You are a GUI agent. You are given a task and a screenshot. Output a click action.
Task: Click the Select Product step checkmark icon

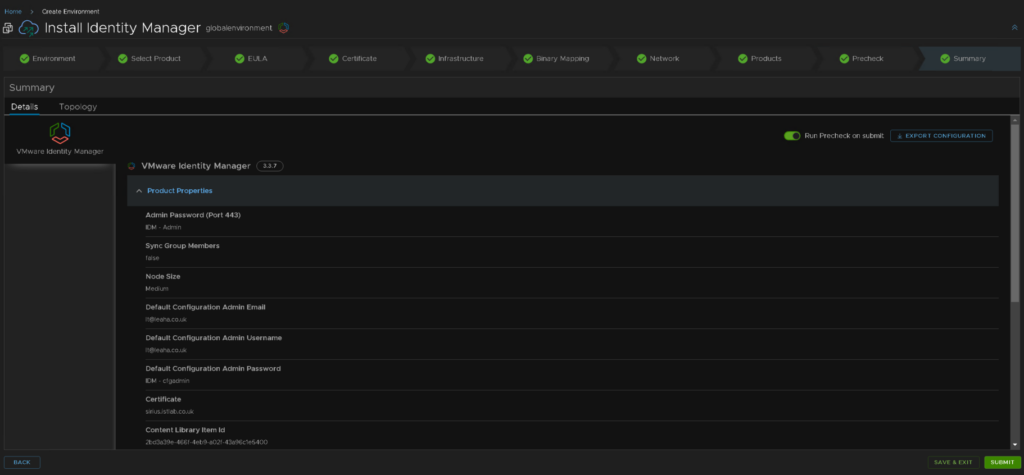(x=123, y=59)
